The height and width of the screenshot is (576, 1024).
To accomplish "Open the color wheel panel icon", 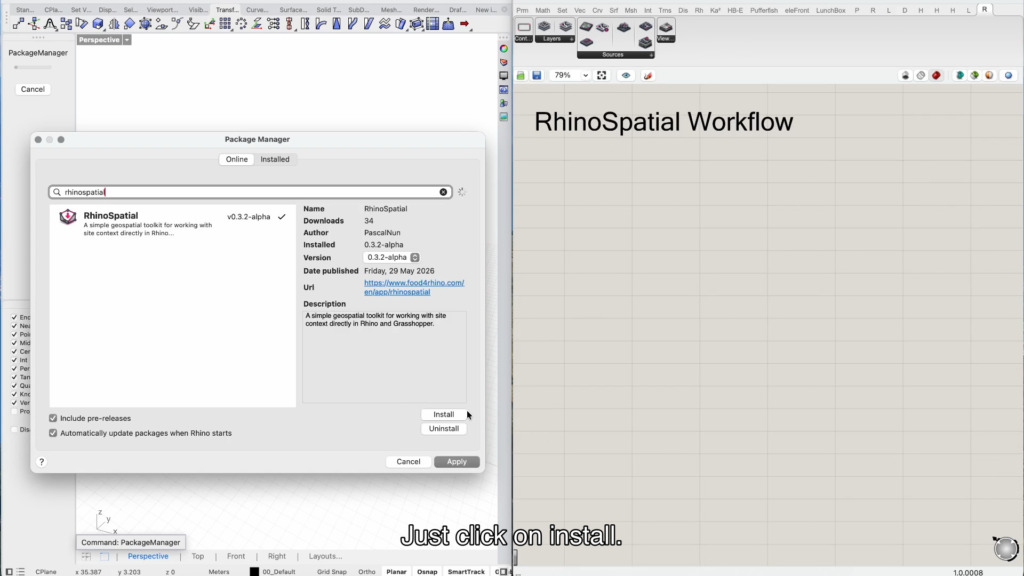I will (x=504, y=49).
